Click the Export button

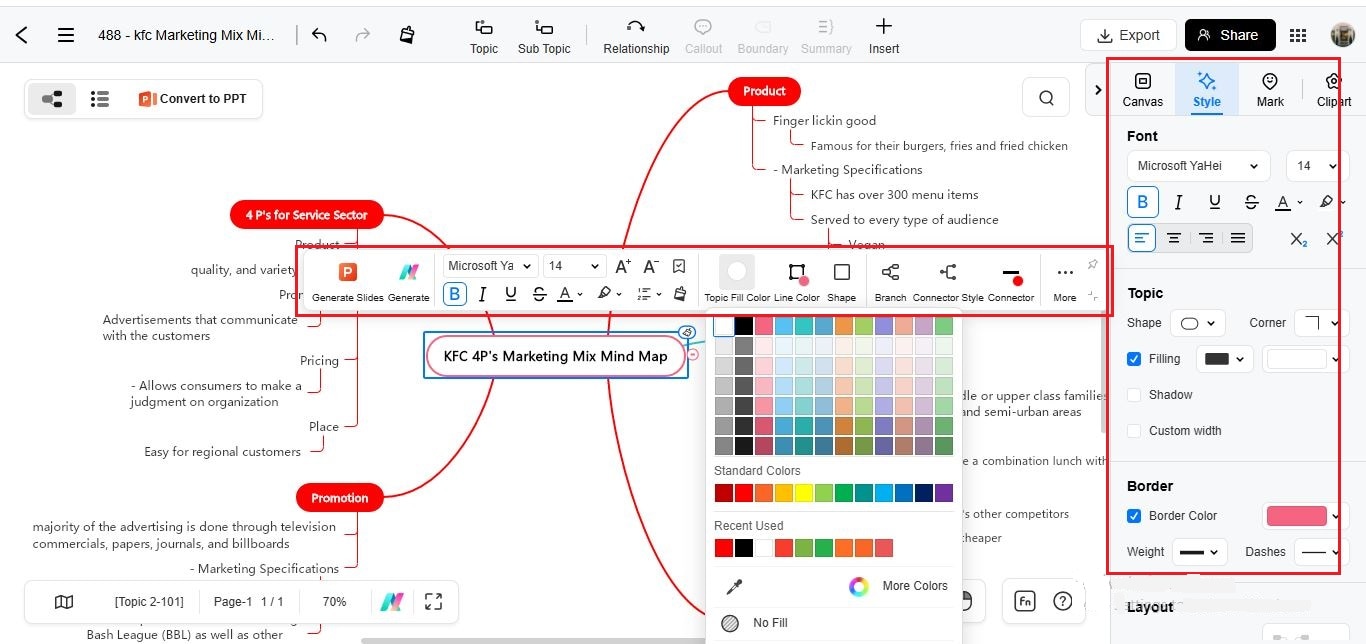(x=1128, y=35)
